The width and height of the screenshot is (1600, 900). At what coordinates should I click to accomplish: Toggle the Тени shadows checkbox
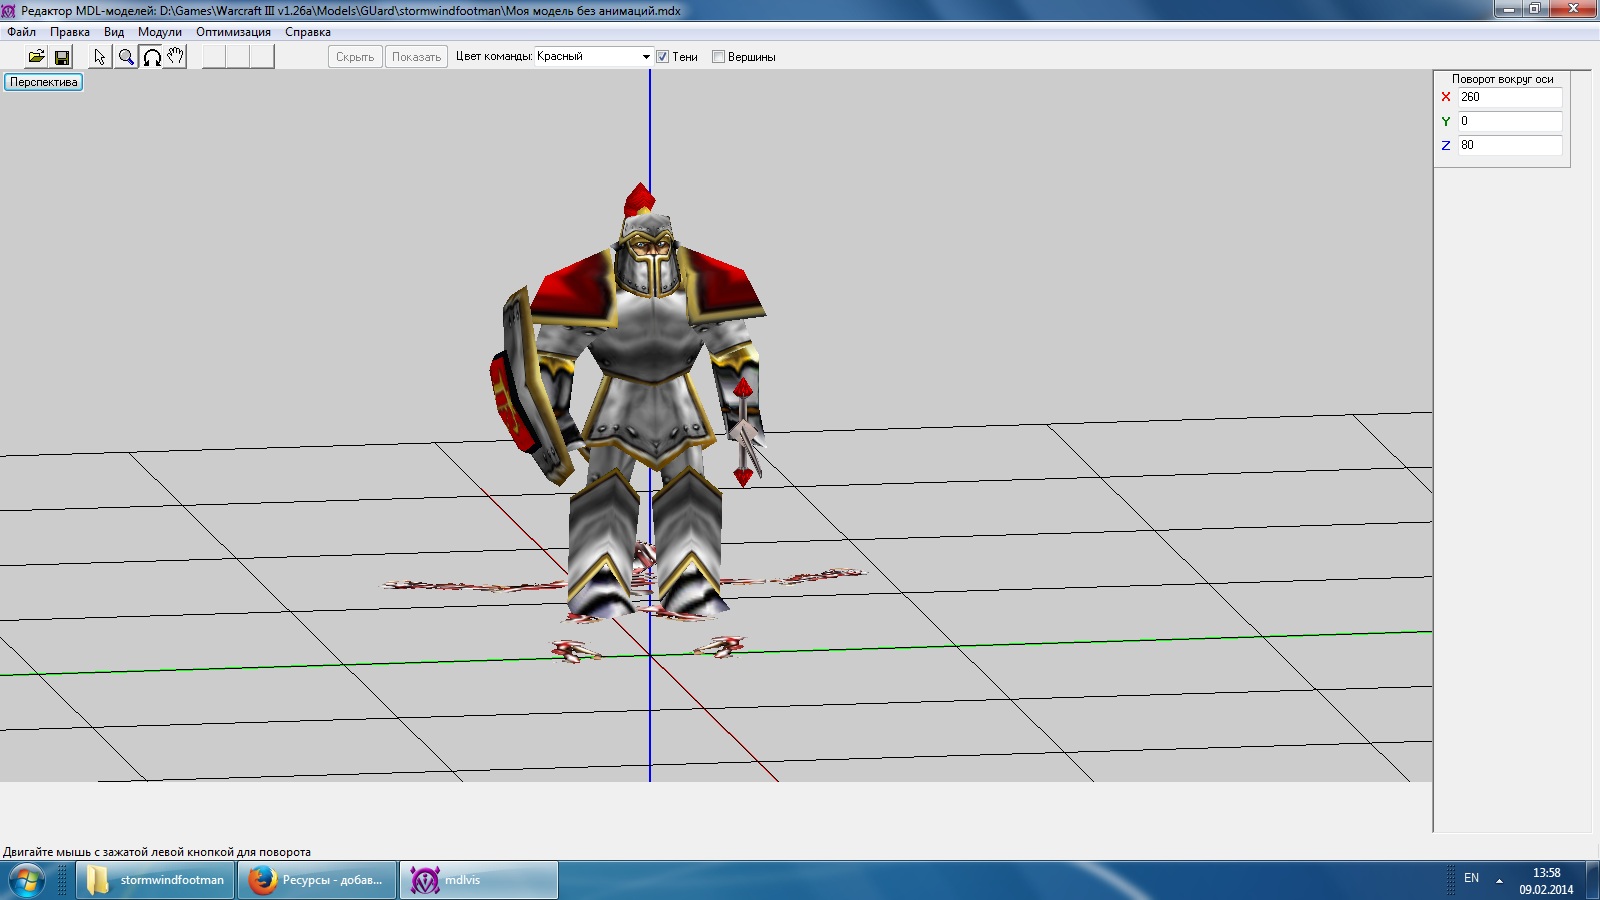(662, 57)
